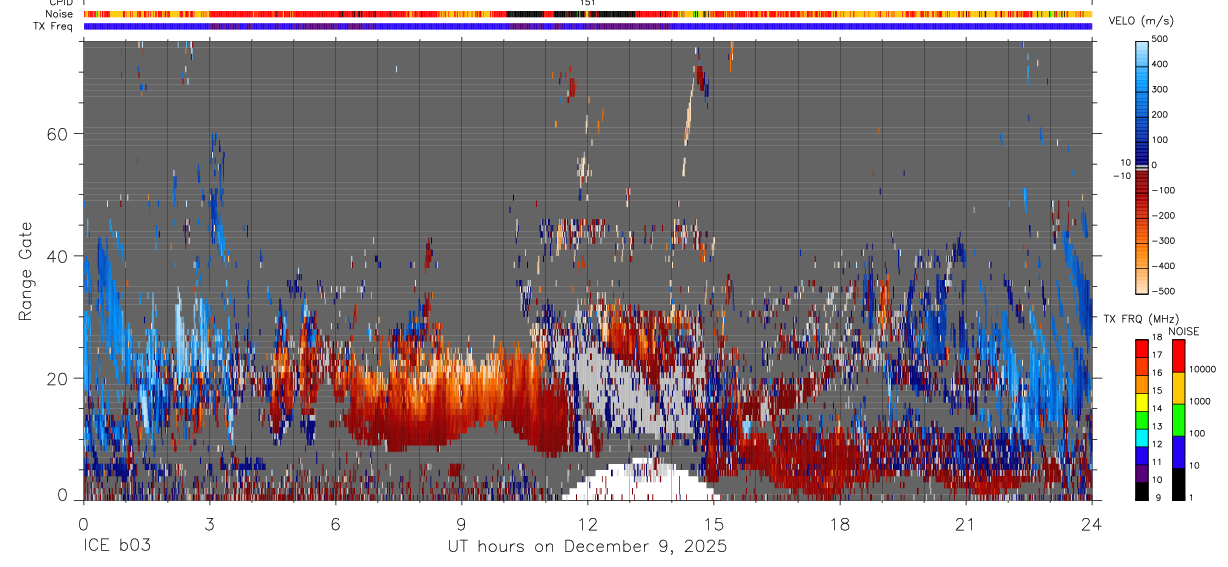Image resolution: width=1228 pixels, height=567 pixels.
Task: Click the UT hour axis tick label '9'
Action: [461, 524]
